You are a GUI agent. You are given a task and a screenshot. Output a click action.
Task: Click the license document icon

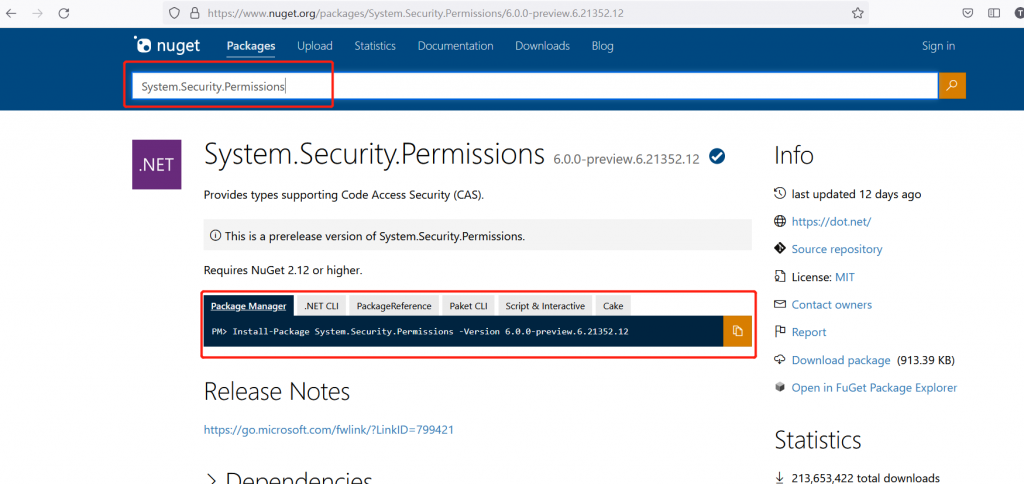(780, 277)
